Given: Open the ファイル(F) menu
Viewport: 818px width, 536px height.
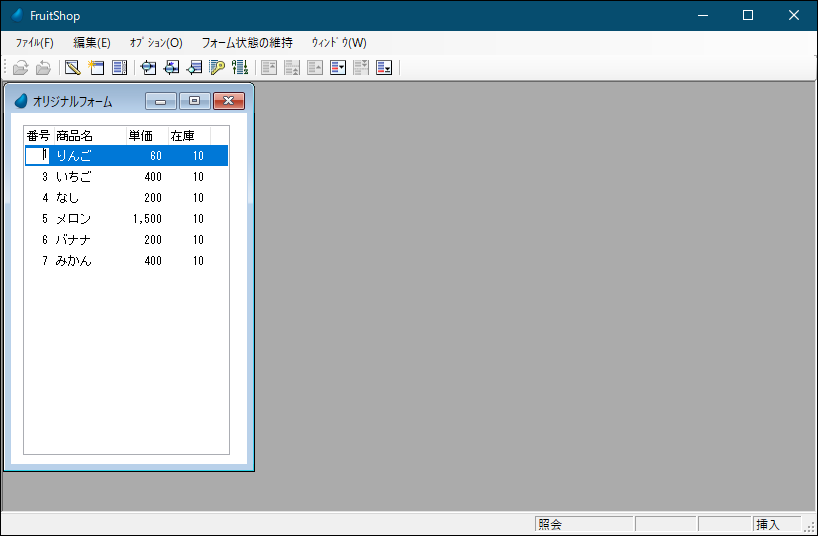Looking at the screenshot, I should pyautogui.click(x=34, y=43).
